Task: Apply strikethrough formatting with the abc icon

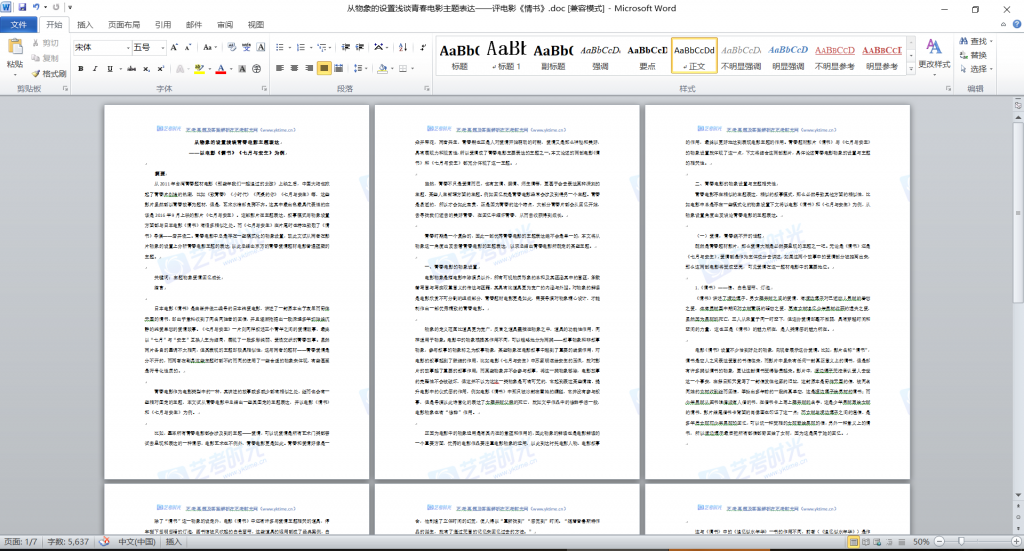Action: [x=132, y=69]
